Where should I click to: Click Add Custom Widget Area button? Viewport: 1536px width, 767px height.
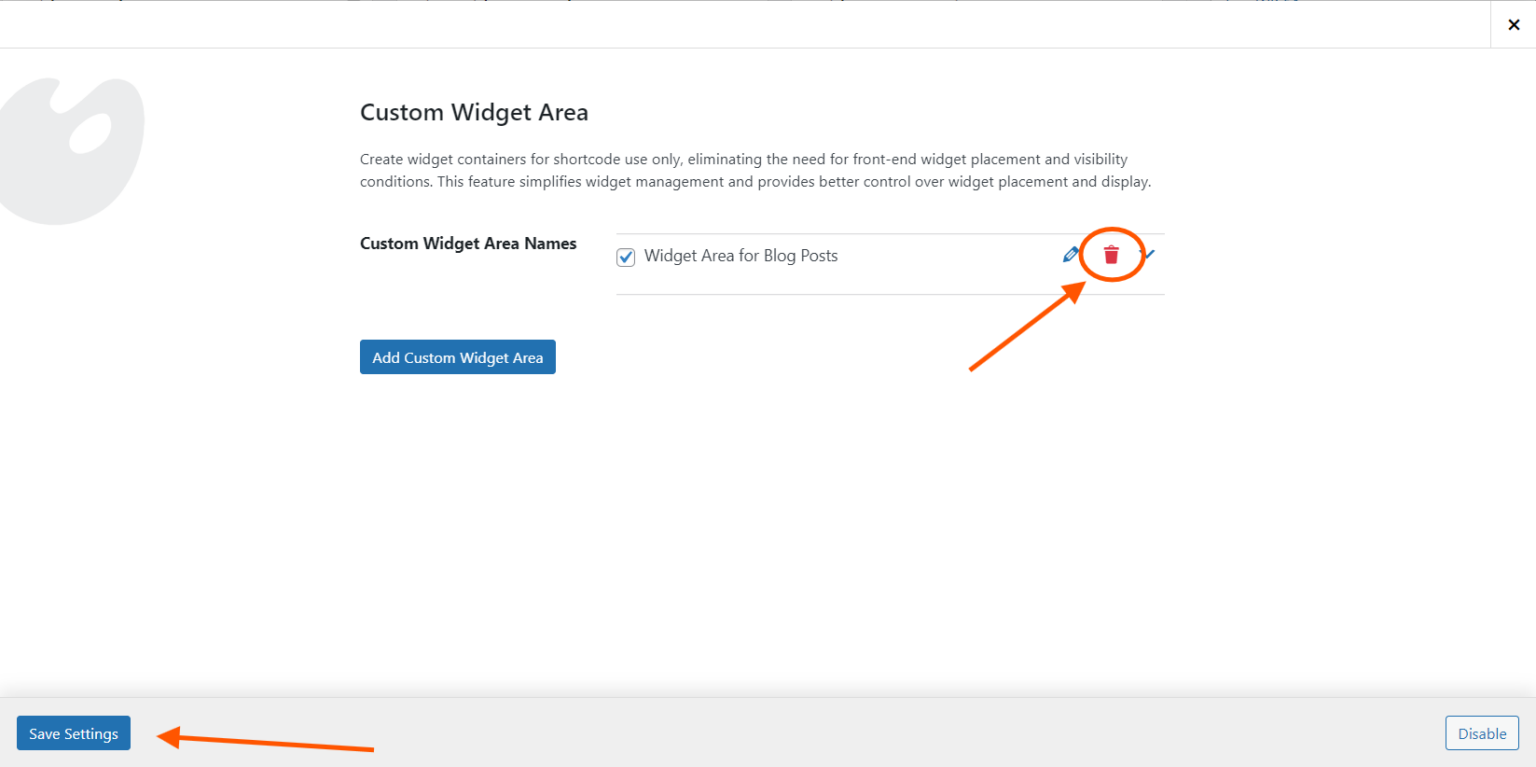457,357
